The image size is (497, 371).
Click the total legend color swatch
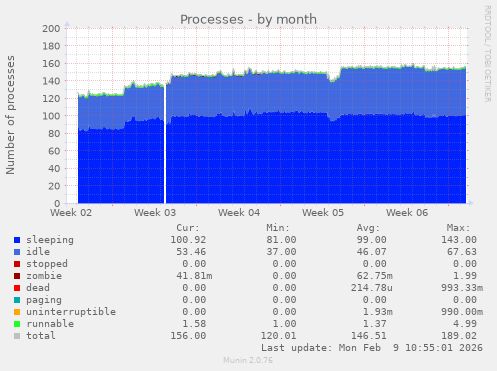pos(17,336)
